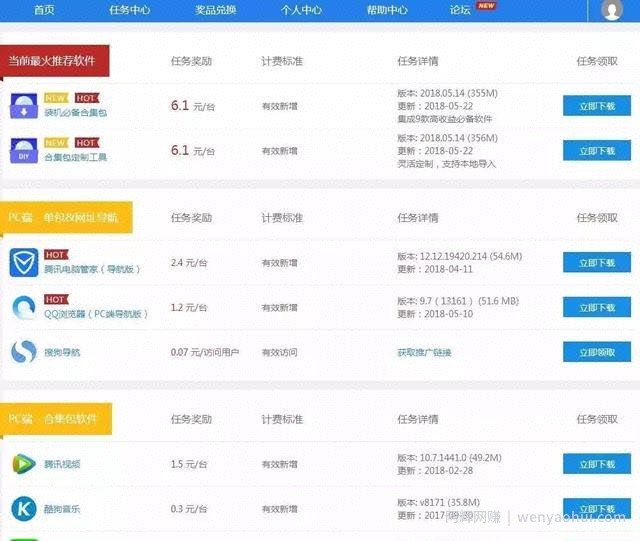Switch to 个人中心 tab
This screenshot has width=640, height=541.
301,10
